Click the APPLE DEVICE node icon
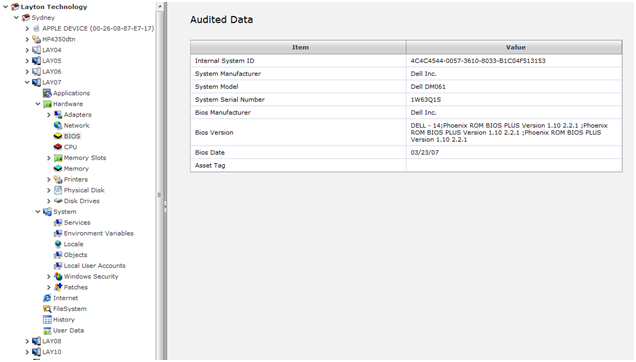This screenshot has height=362, width=636. [37, 28]
